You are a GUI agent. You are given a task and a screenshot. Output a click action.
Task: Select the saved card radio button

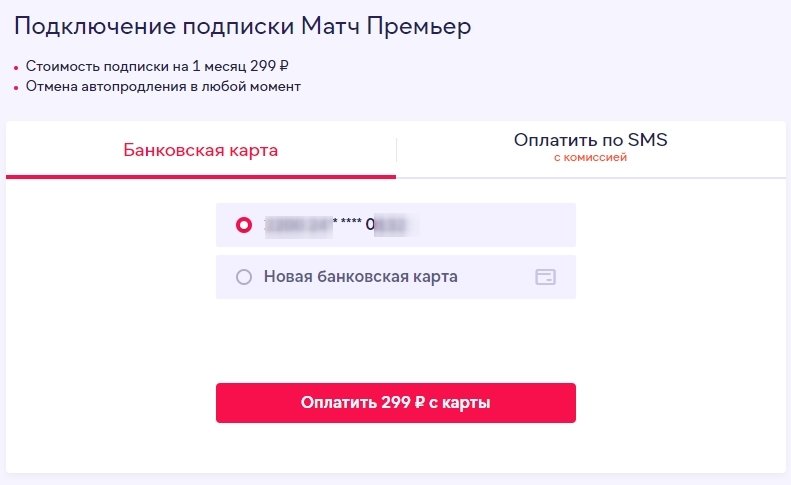(x=243, y=225)
